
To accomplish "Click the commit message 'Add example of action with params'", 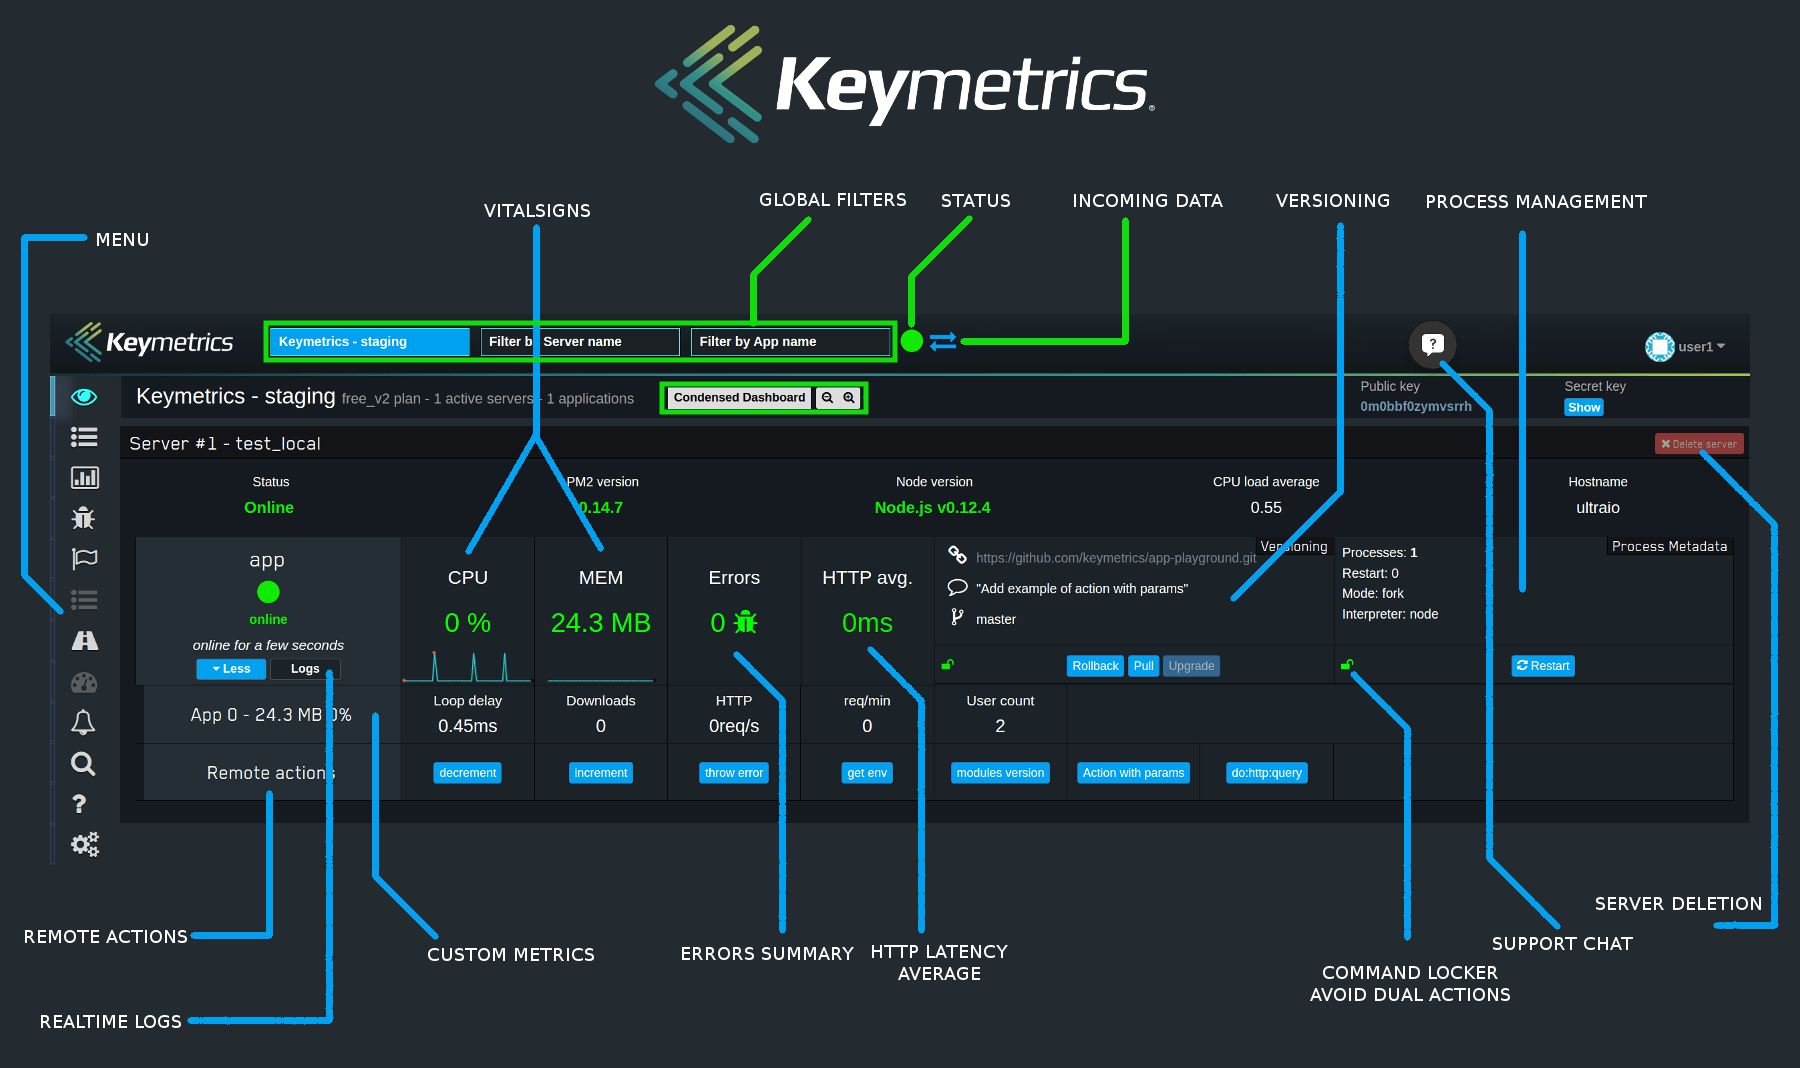I will 1082,589.
